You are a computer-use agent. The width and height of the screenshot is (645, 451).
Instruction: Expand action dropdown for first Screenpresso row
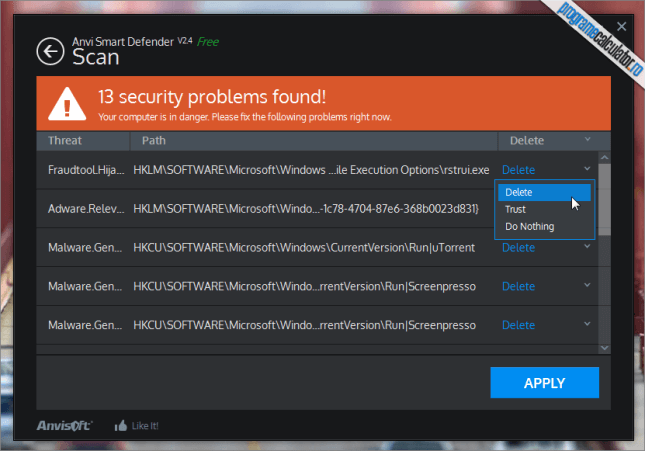coord(587,285)
